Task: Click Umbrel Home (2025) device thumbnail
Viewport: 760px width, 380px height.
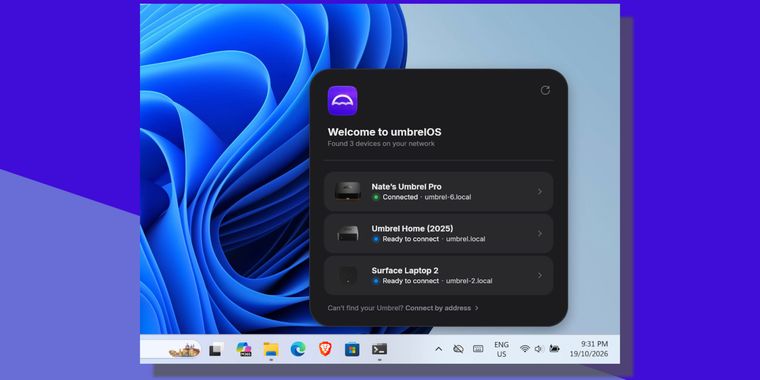Action: pyautogui.click(x=348, y=233)
